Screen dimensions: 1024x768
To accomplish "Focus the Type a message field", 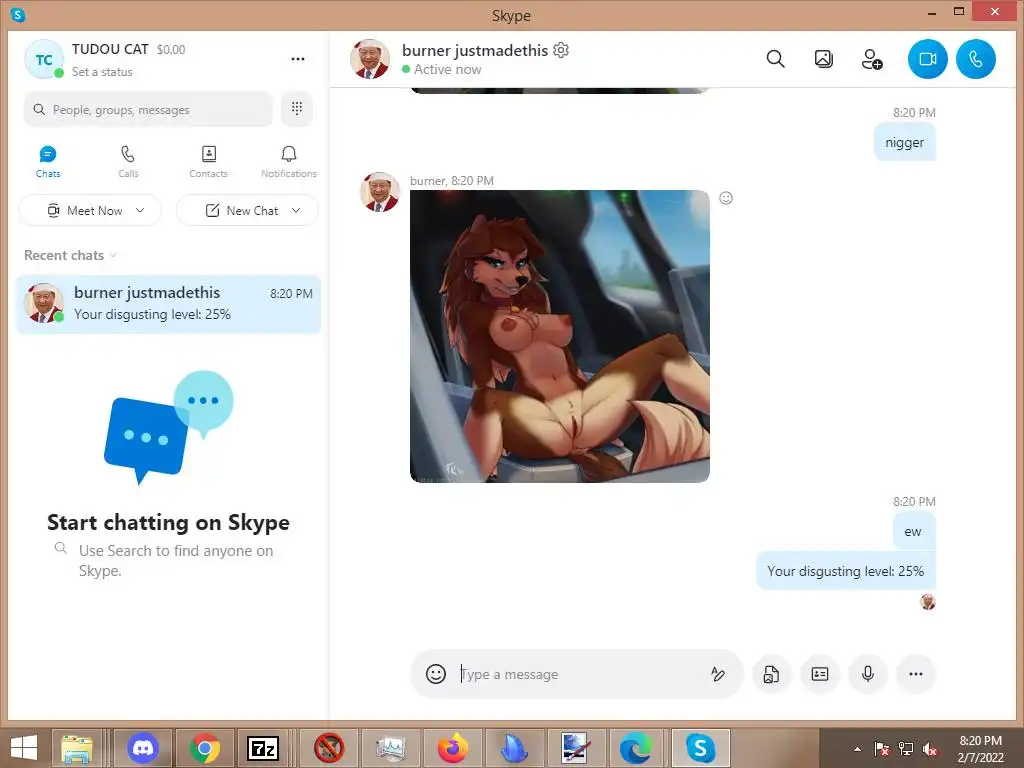I will pos(578,674).
